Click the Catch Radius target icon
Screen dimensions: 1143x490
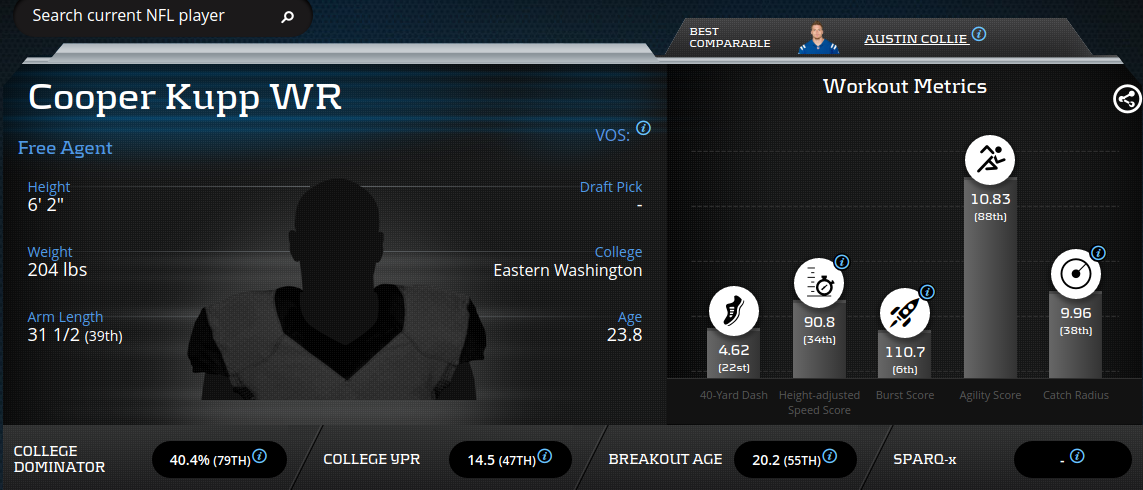tap(1075, 273)
